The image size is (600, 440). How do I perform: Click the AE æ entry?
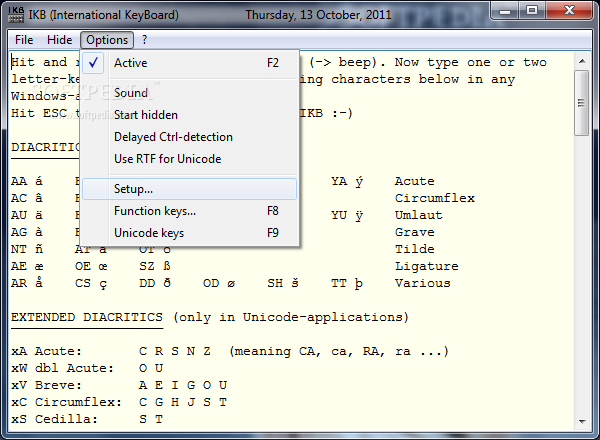tap(27, 266)
